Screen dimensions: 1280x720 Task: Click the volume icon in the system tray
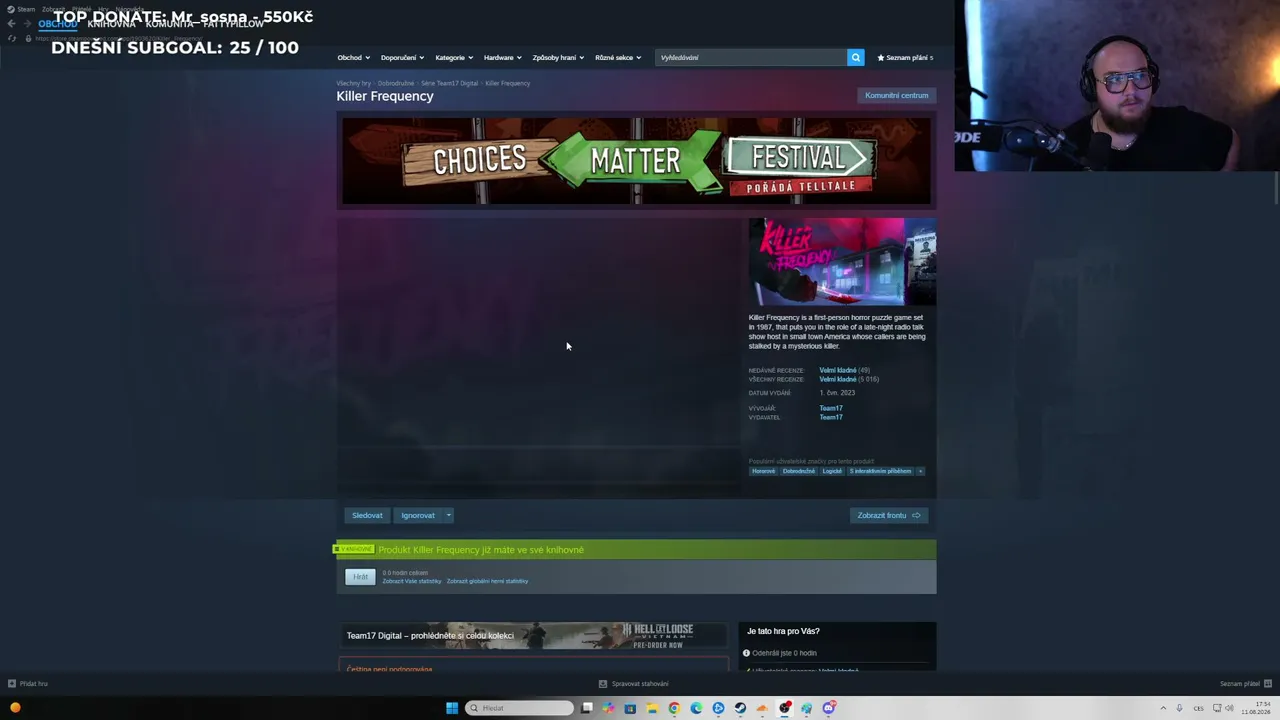[1230, 708]
